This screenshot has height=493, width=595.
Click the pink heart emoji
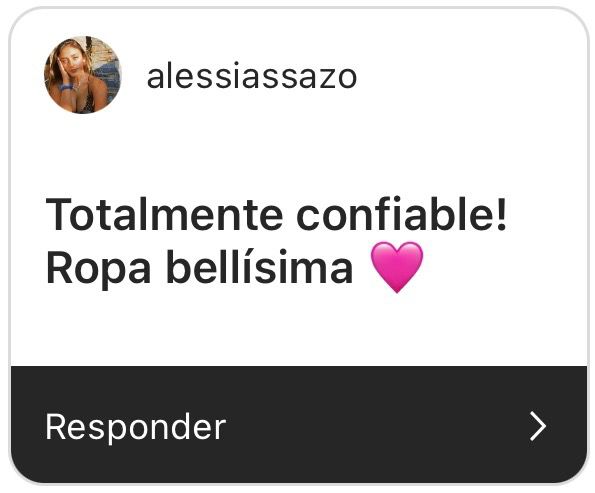pyautogui.click(x=397, y=267)
